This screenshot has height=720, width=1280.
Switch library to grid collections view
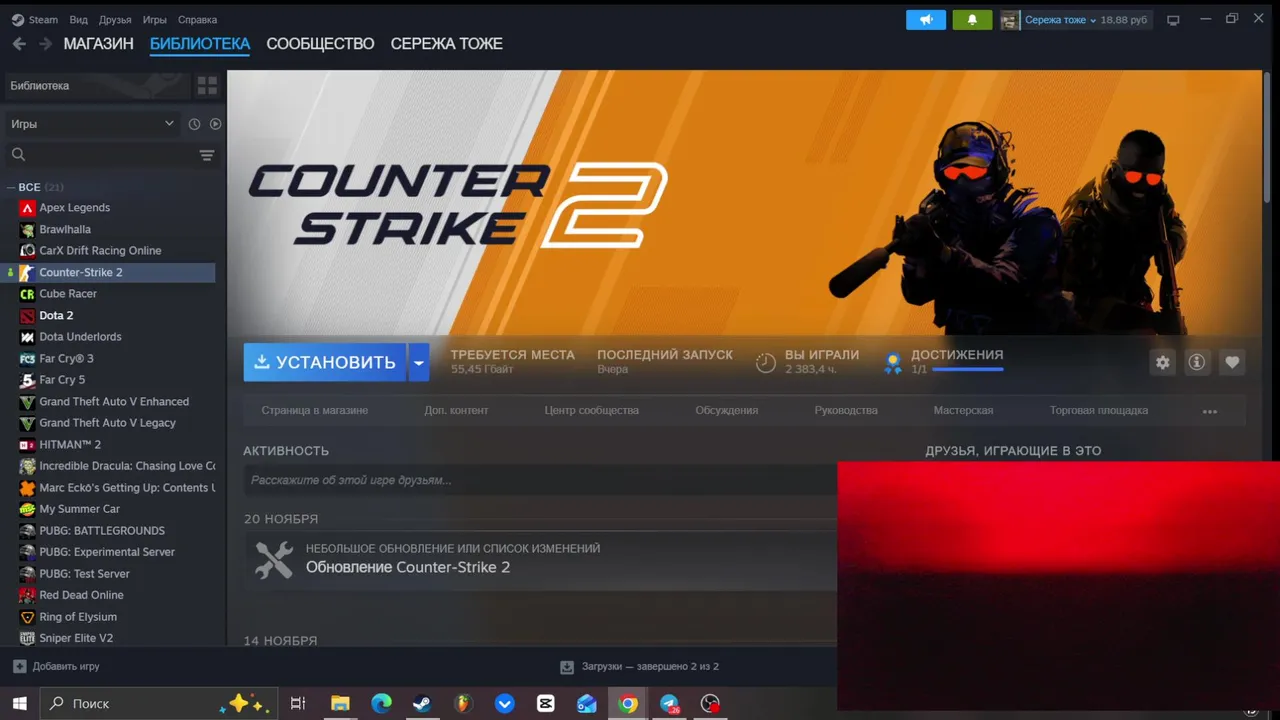pyautogui.click(x=207, y=86)
